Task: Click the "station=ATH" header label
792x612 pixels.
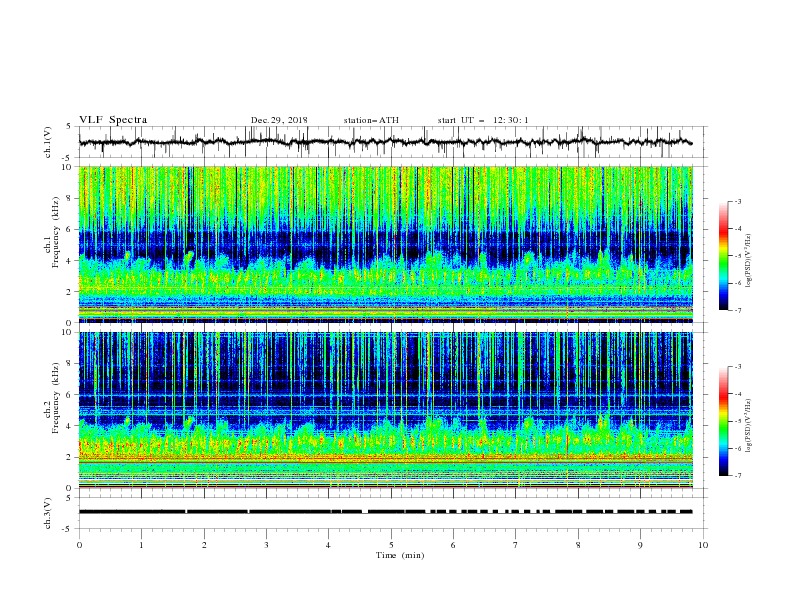Action: tap(371, 120)
